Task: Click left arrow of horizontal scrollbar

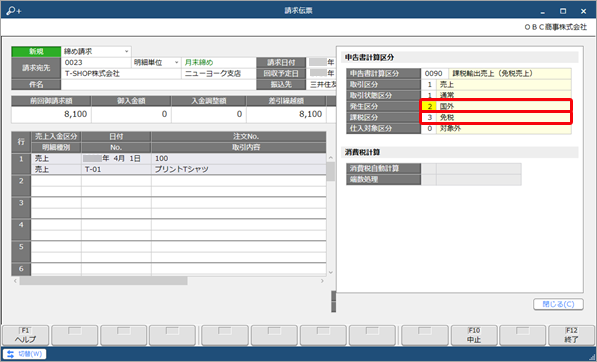Action: point(15,281)
